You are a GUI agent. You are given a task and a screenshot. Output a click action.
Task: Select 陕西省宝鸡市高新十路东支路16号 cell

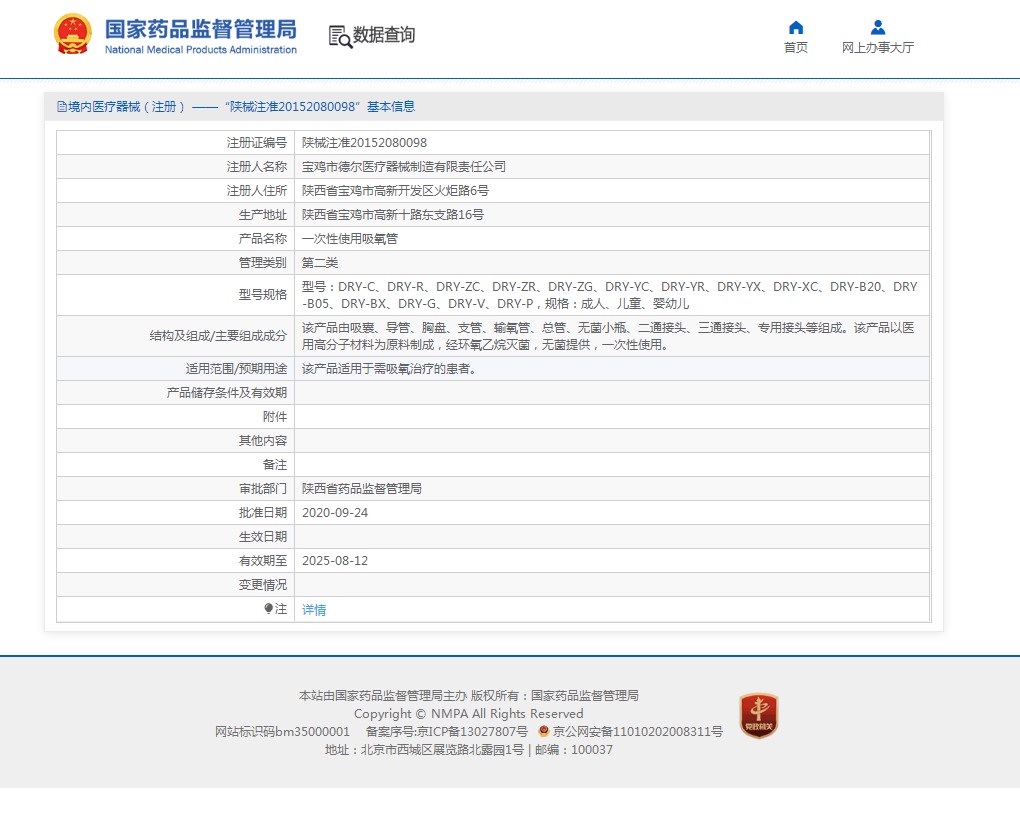393,215
